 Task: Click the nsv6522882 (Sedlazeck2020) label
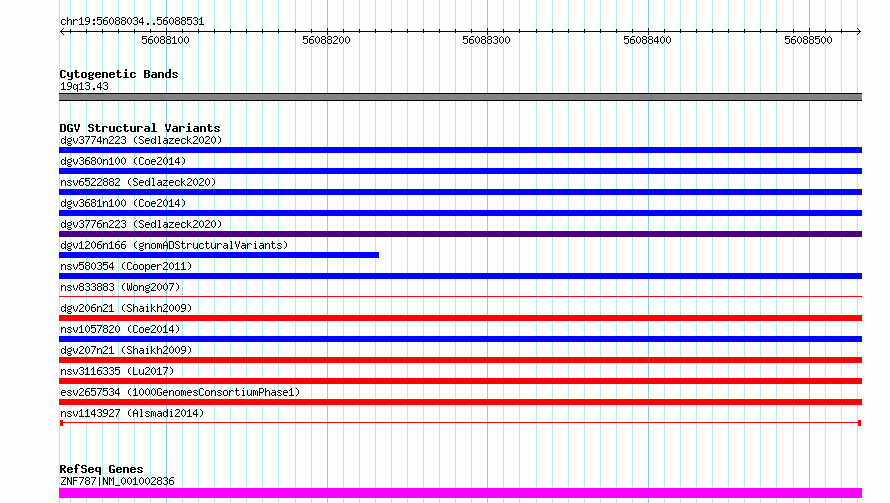click(138, 182)
